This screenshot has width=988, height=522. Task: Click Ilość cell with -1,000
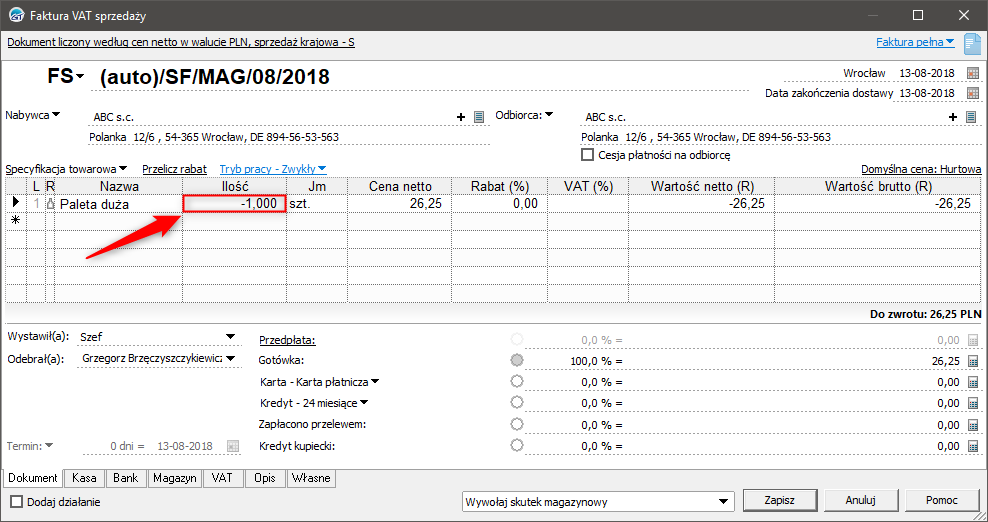click(x=234, y=203)
